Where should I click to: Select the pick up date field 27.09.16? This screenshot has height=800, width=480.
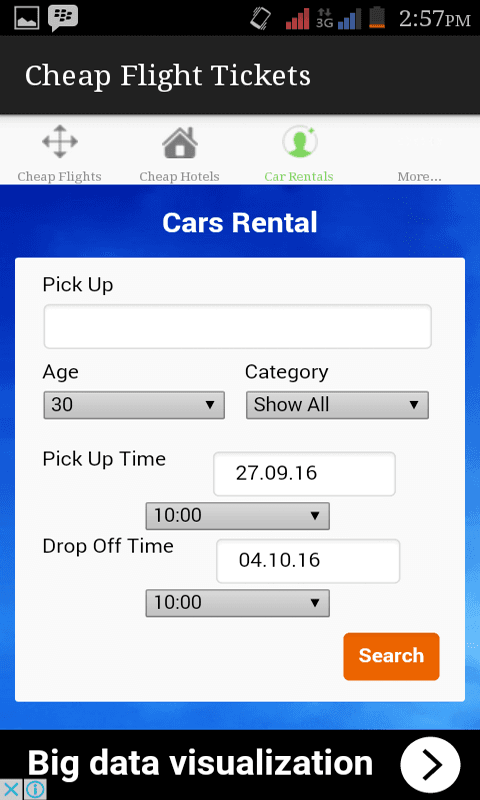coord(305,473)
